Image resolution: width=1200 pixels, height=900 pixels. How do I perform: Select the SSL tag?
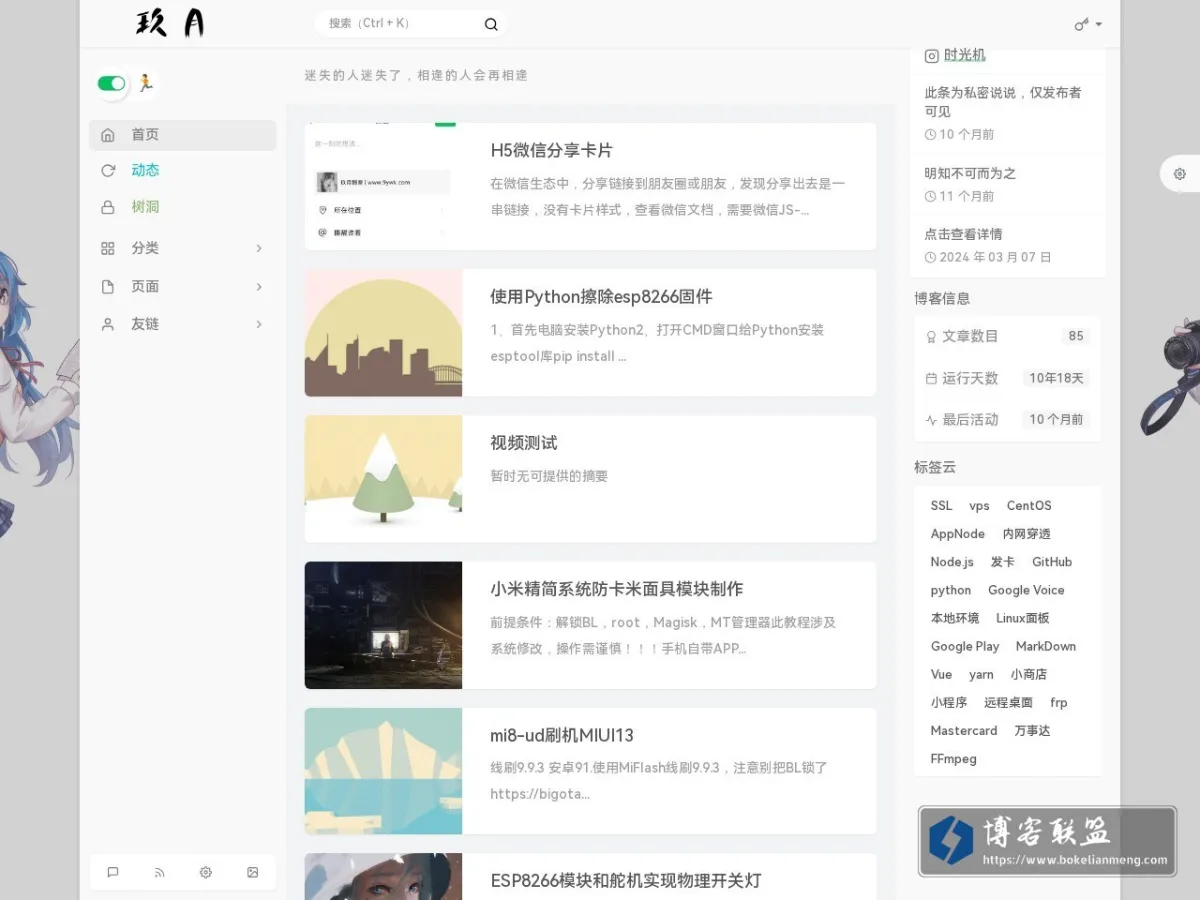[941, 506]
